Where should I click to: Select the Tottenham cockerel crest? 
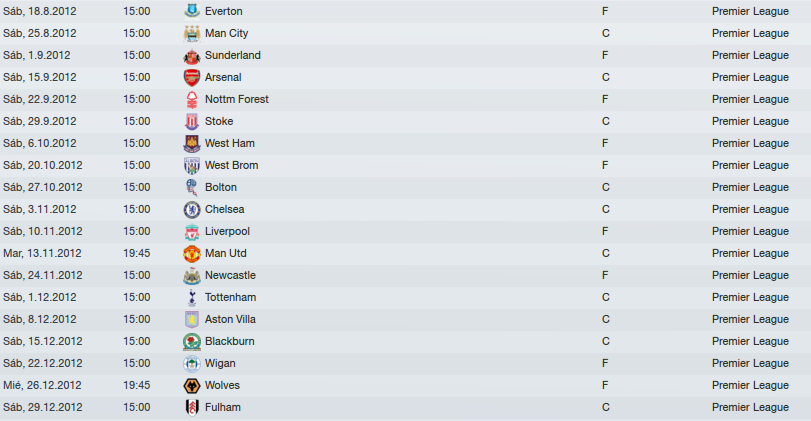tap(192, 297)
